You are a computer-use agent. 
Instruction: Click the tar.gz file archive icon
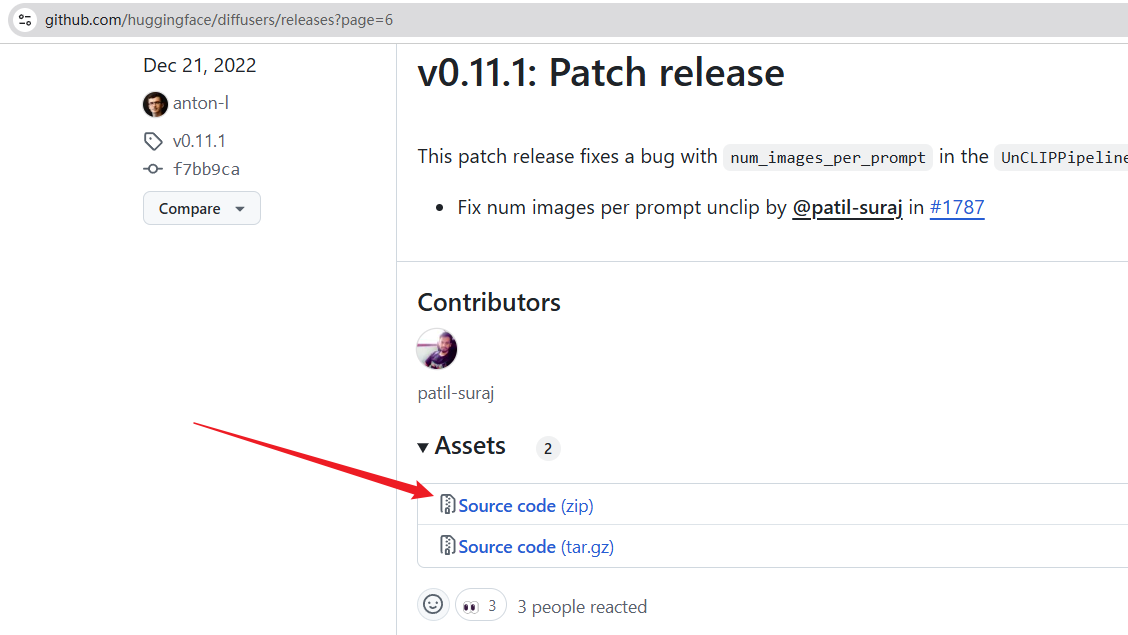(448, 546)
